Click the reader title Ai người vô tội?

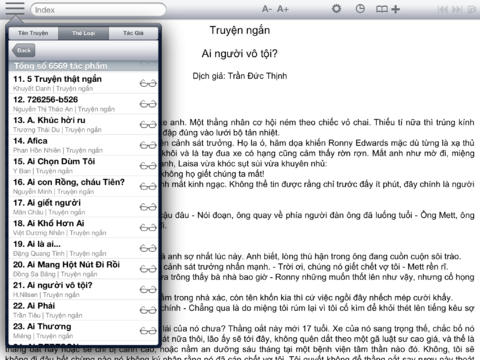click(239, 53)
